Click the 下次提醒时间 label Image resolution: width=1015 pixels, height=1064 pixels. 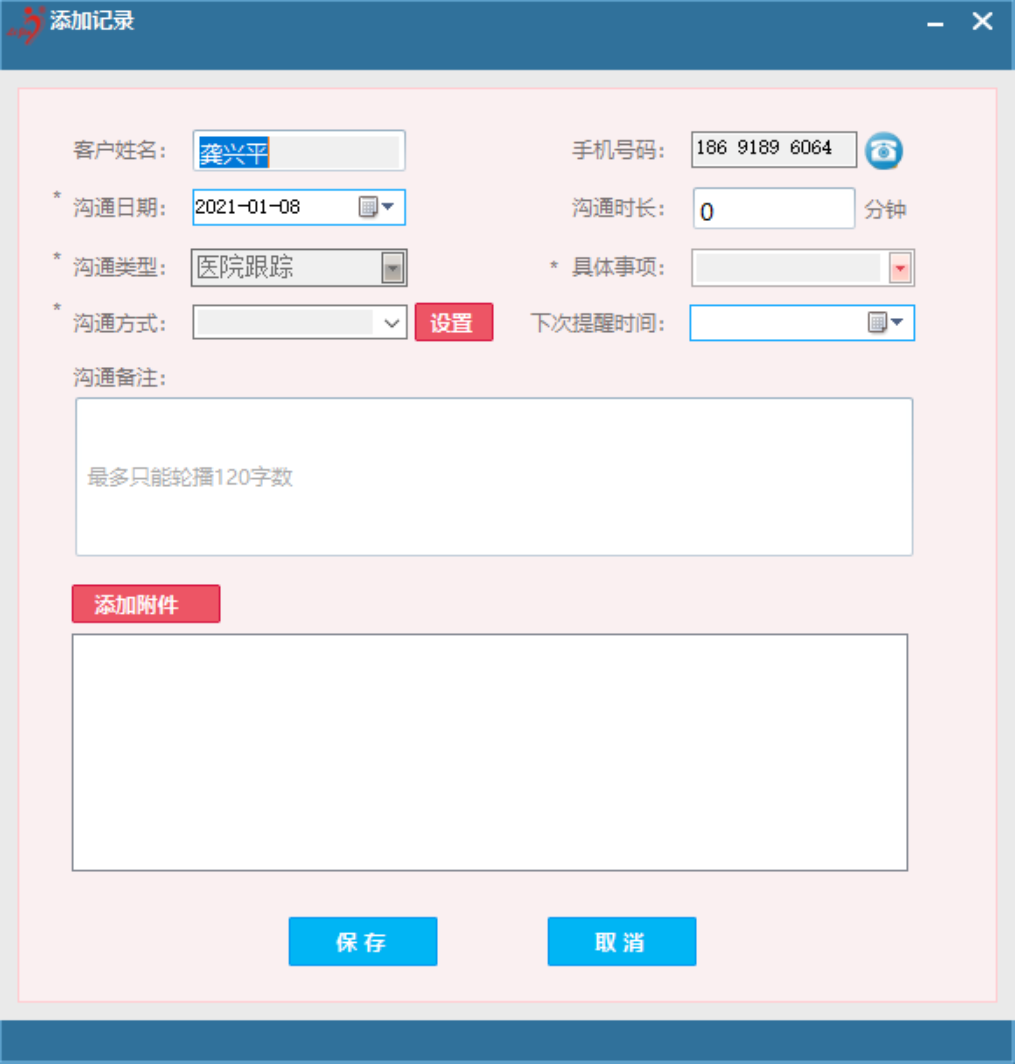point(597,323)
